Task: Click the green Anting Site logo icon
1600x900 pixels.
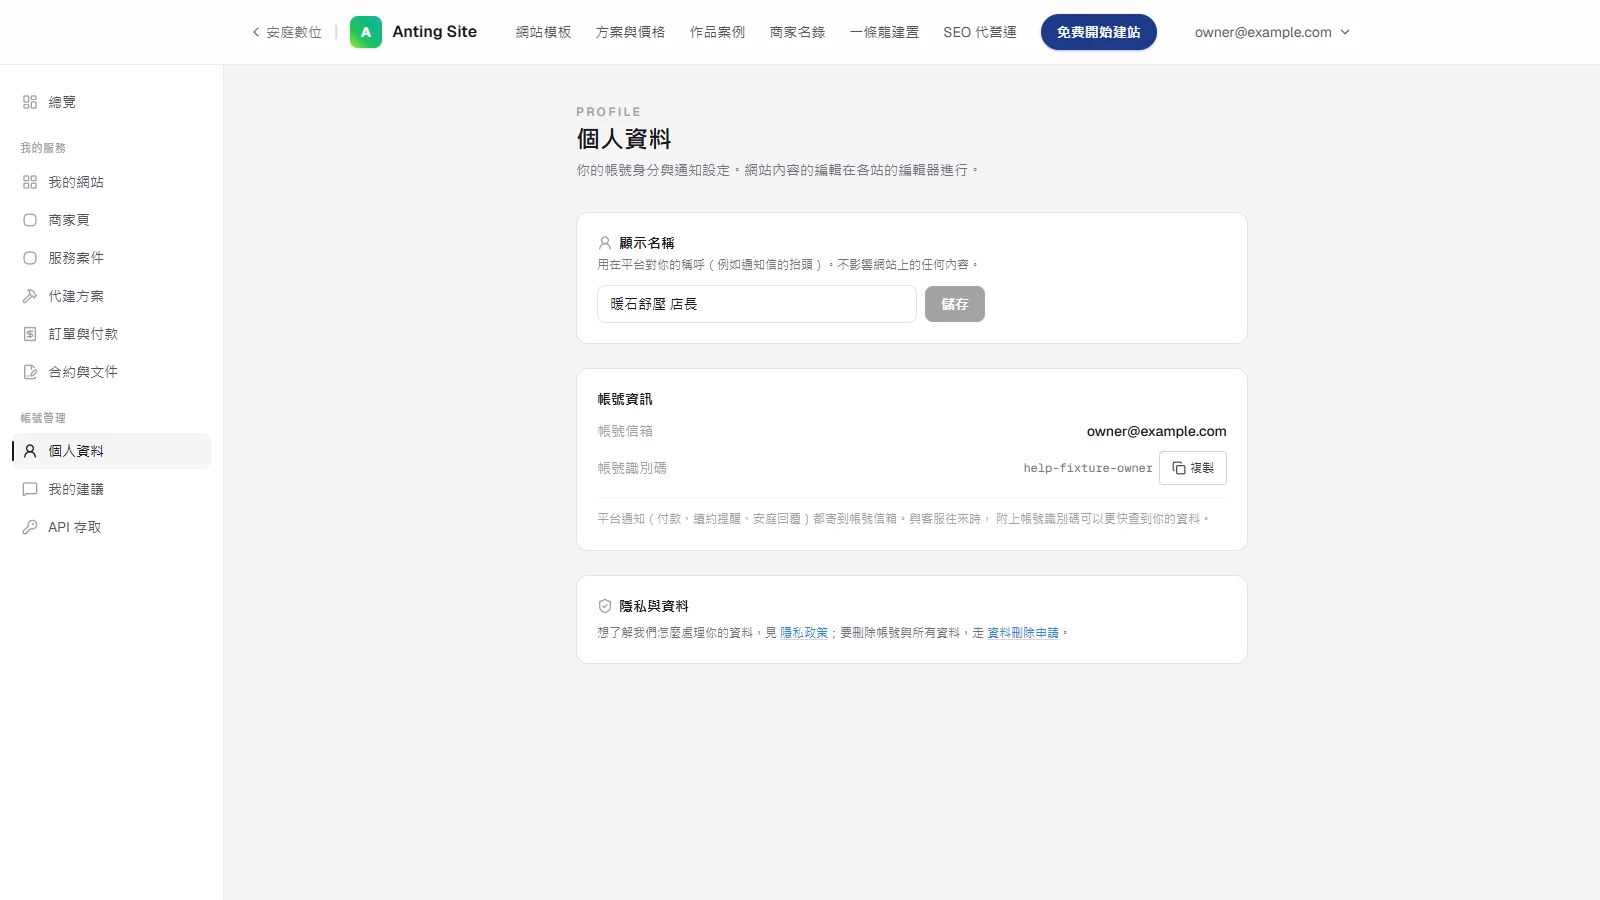Action: pyautogui.click(x=366, y=32)
